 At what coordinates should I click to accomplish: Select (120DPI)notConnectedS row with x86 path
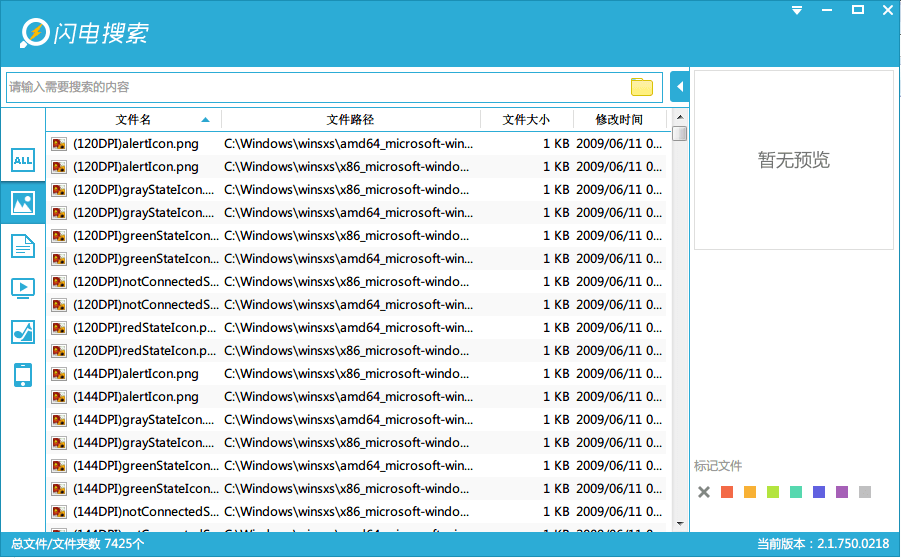(x=356, y=282)
